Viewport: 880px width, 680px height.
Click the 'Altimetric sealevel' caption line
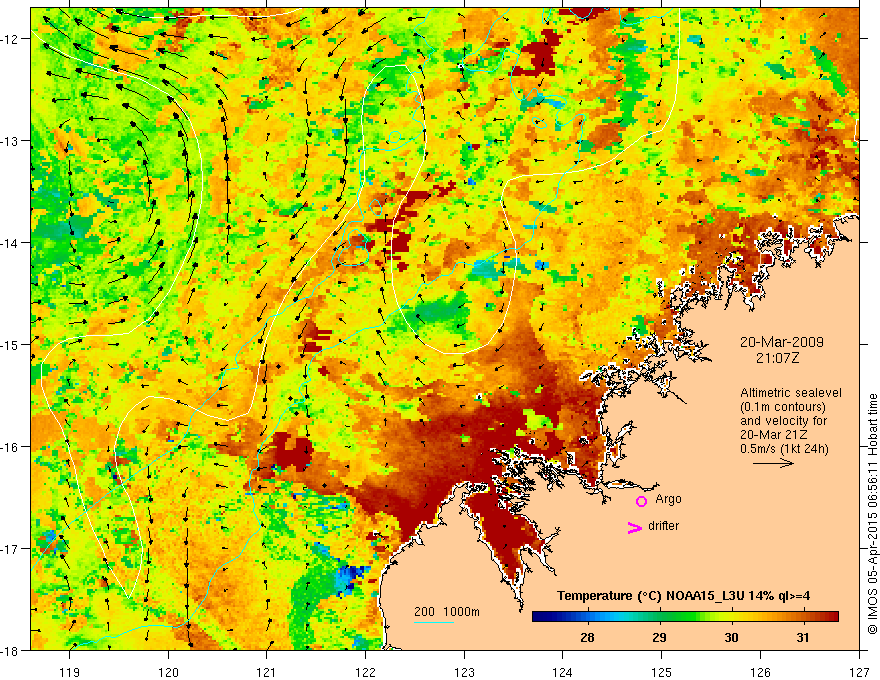tap(791, 393)
